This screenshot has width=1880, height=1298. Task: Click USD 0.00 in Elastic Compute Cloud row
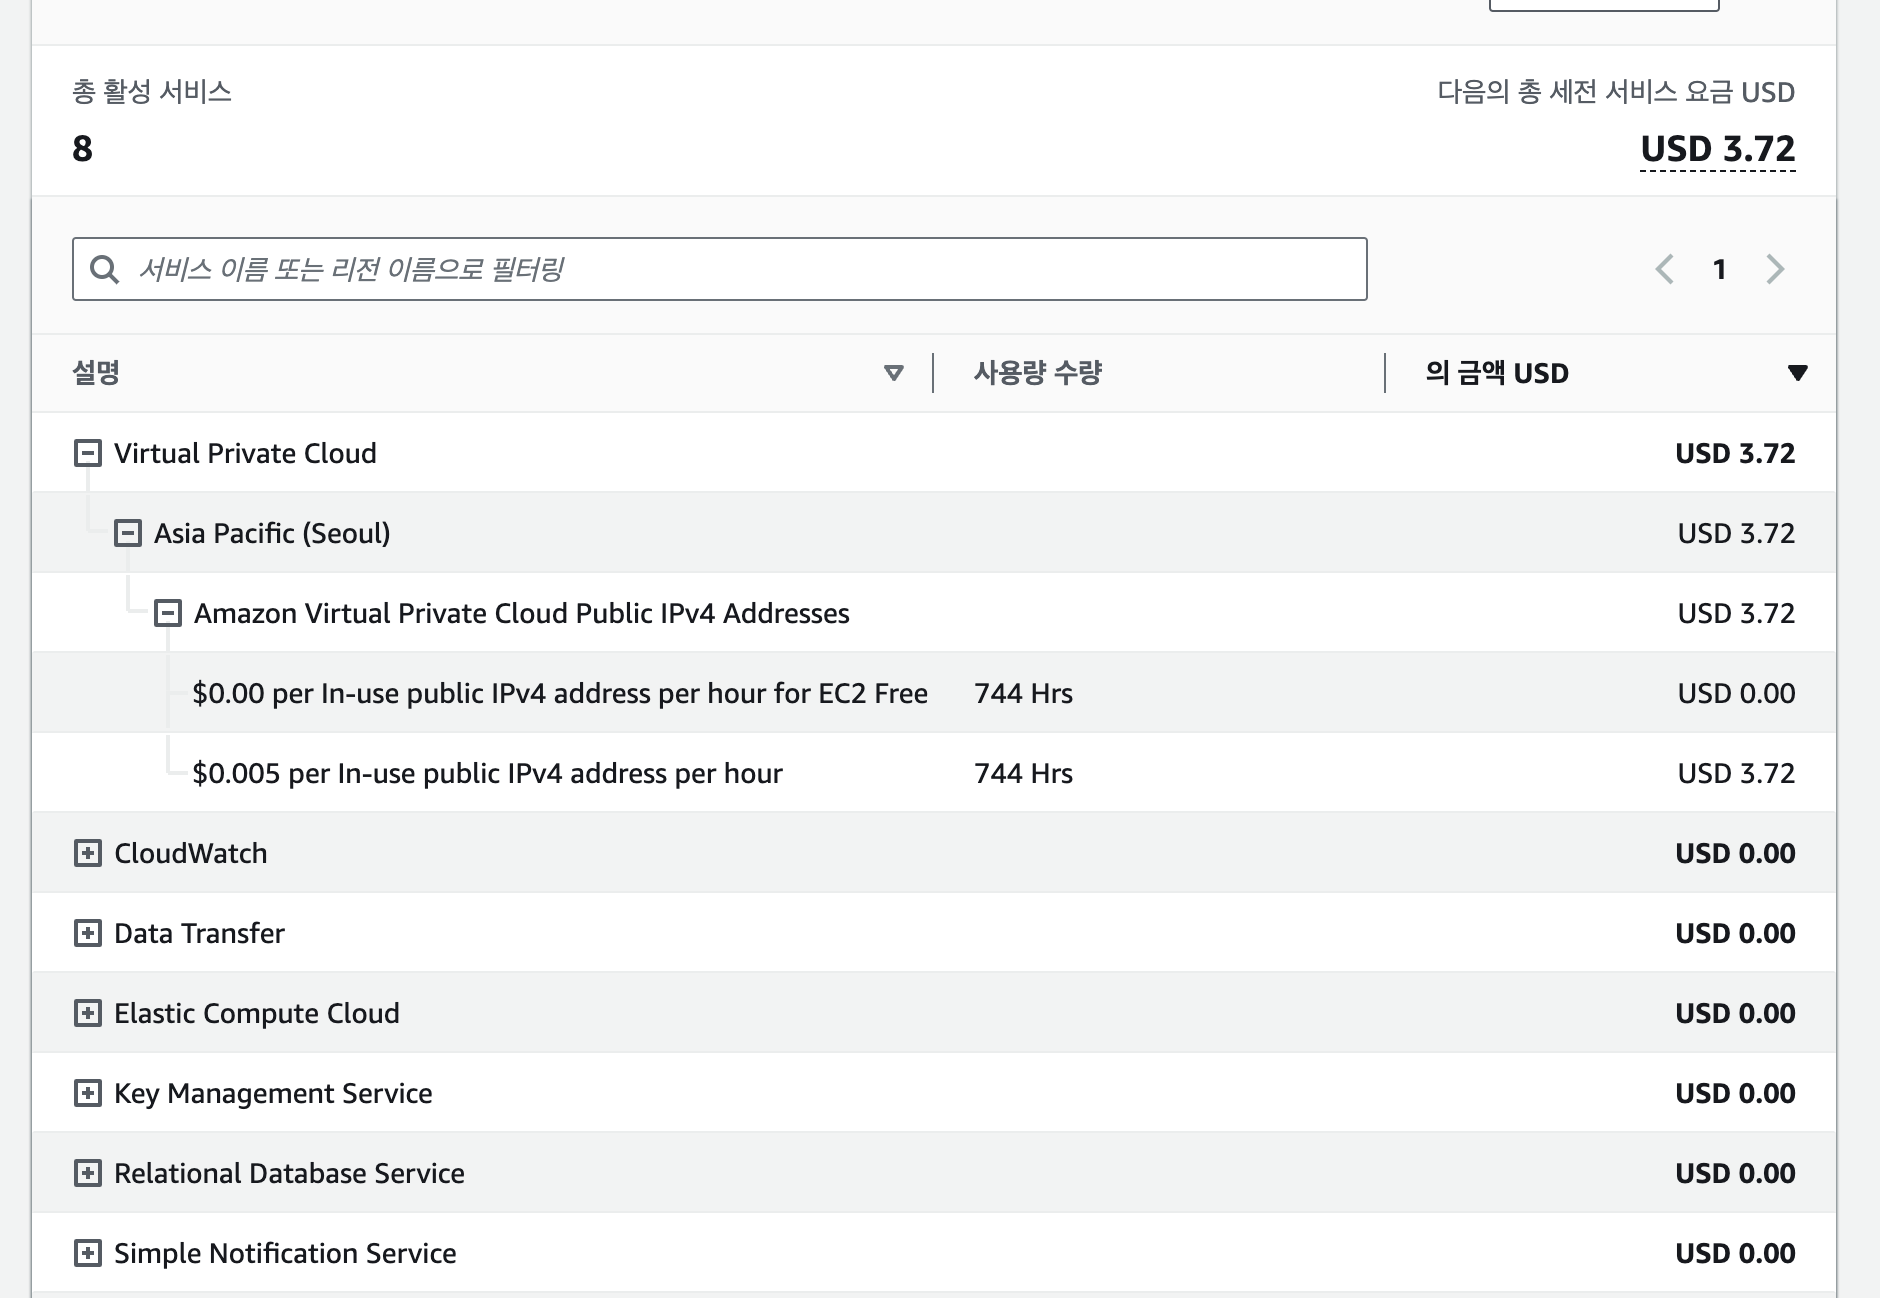click(1735, 1013)
